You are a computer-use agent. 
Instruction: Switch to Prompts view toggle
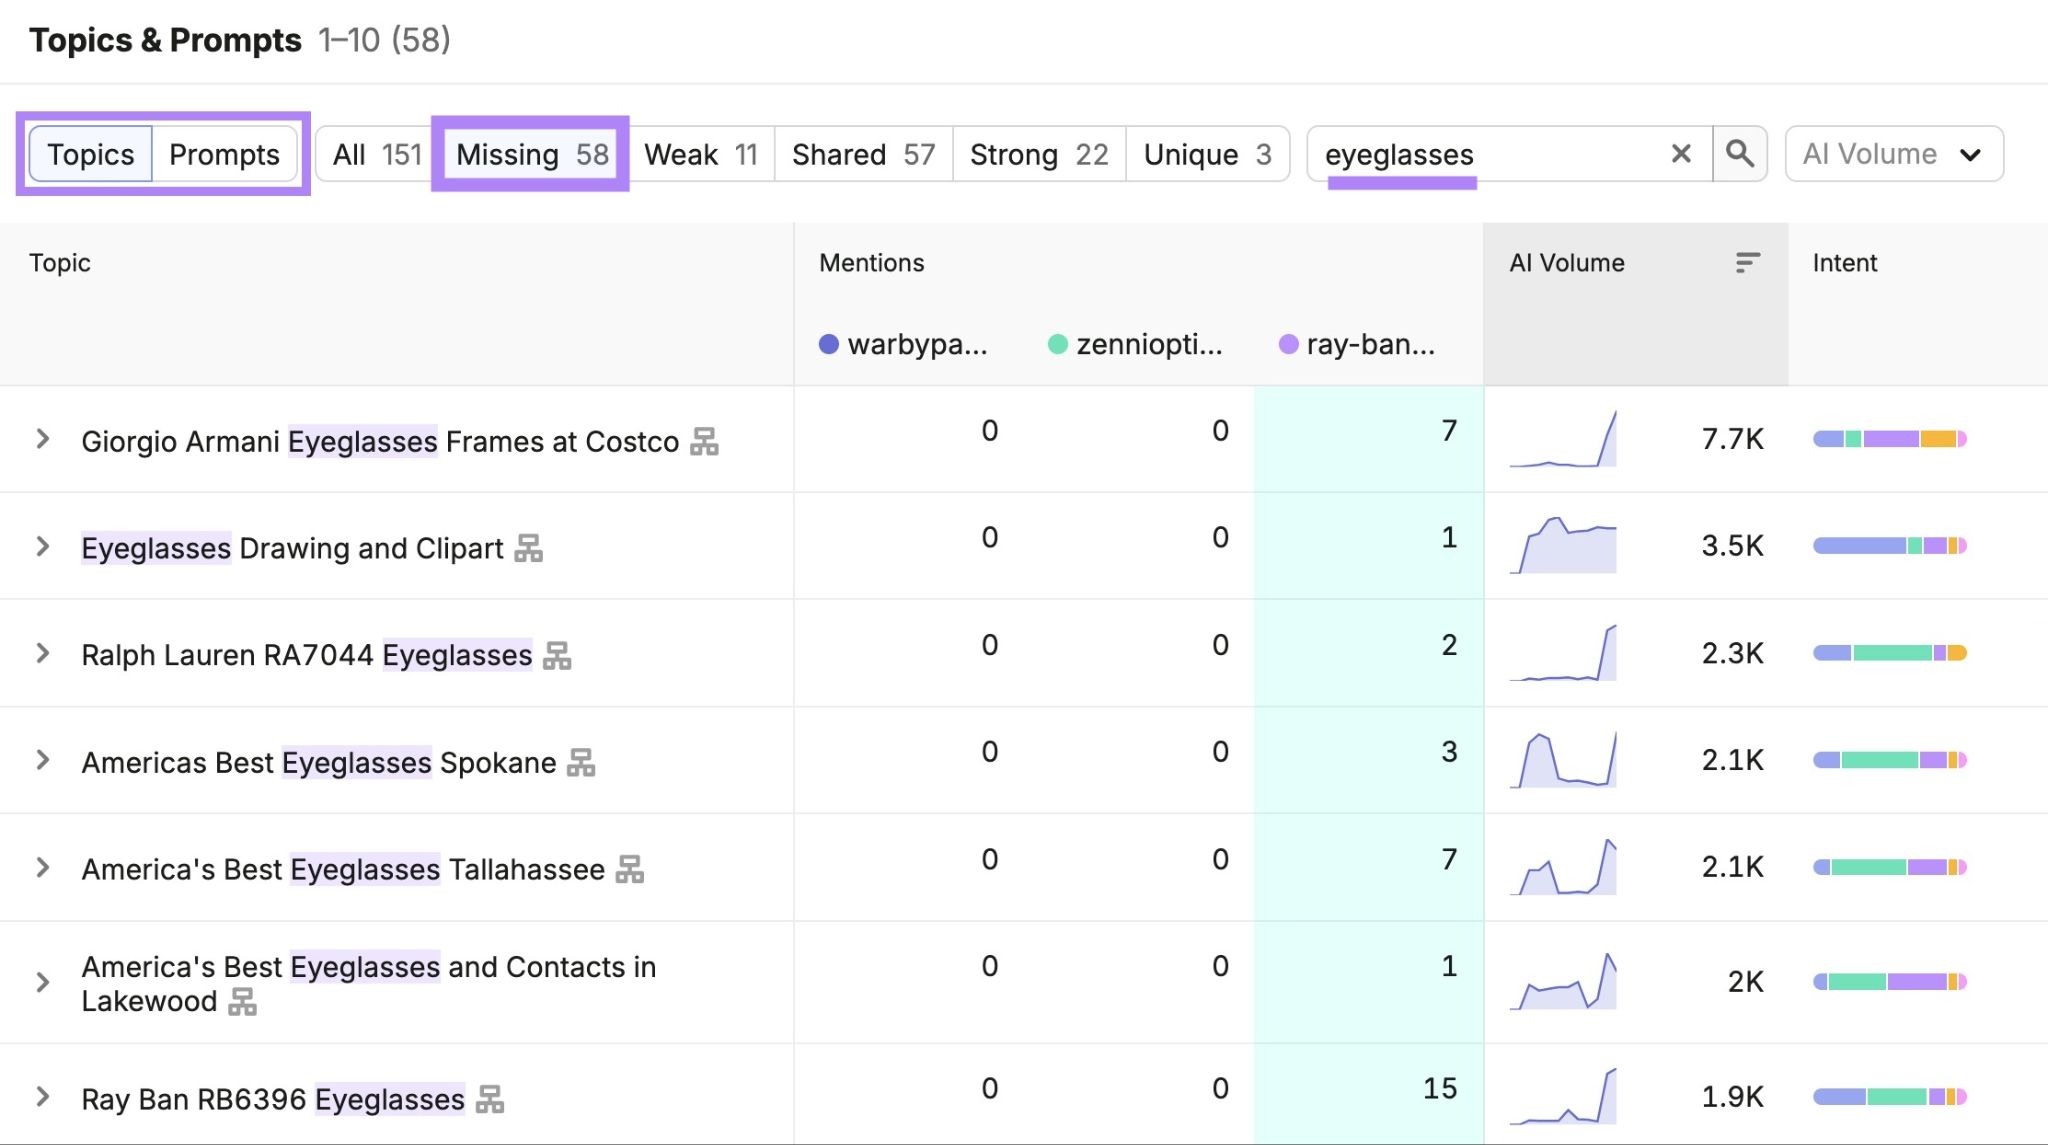[224, 154]
